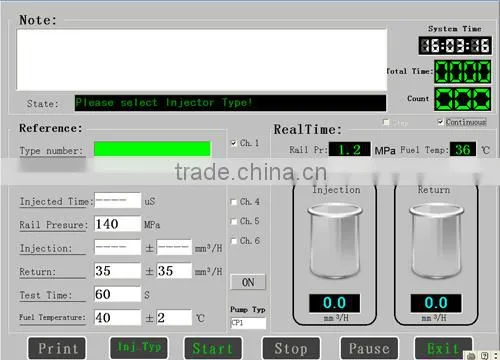Click the System Time clock display
Screen dimensions: 500x360
click(455, 45)
